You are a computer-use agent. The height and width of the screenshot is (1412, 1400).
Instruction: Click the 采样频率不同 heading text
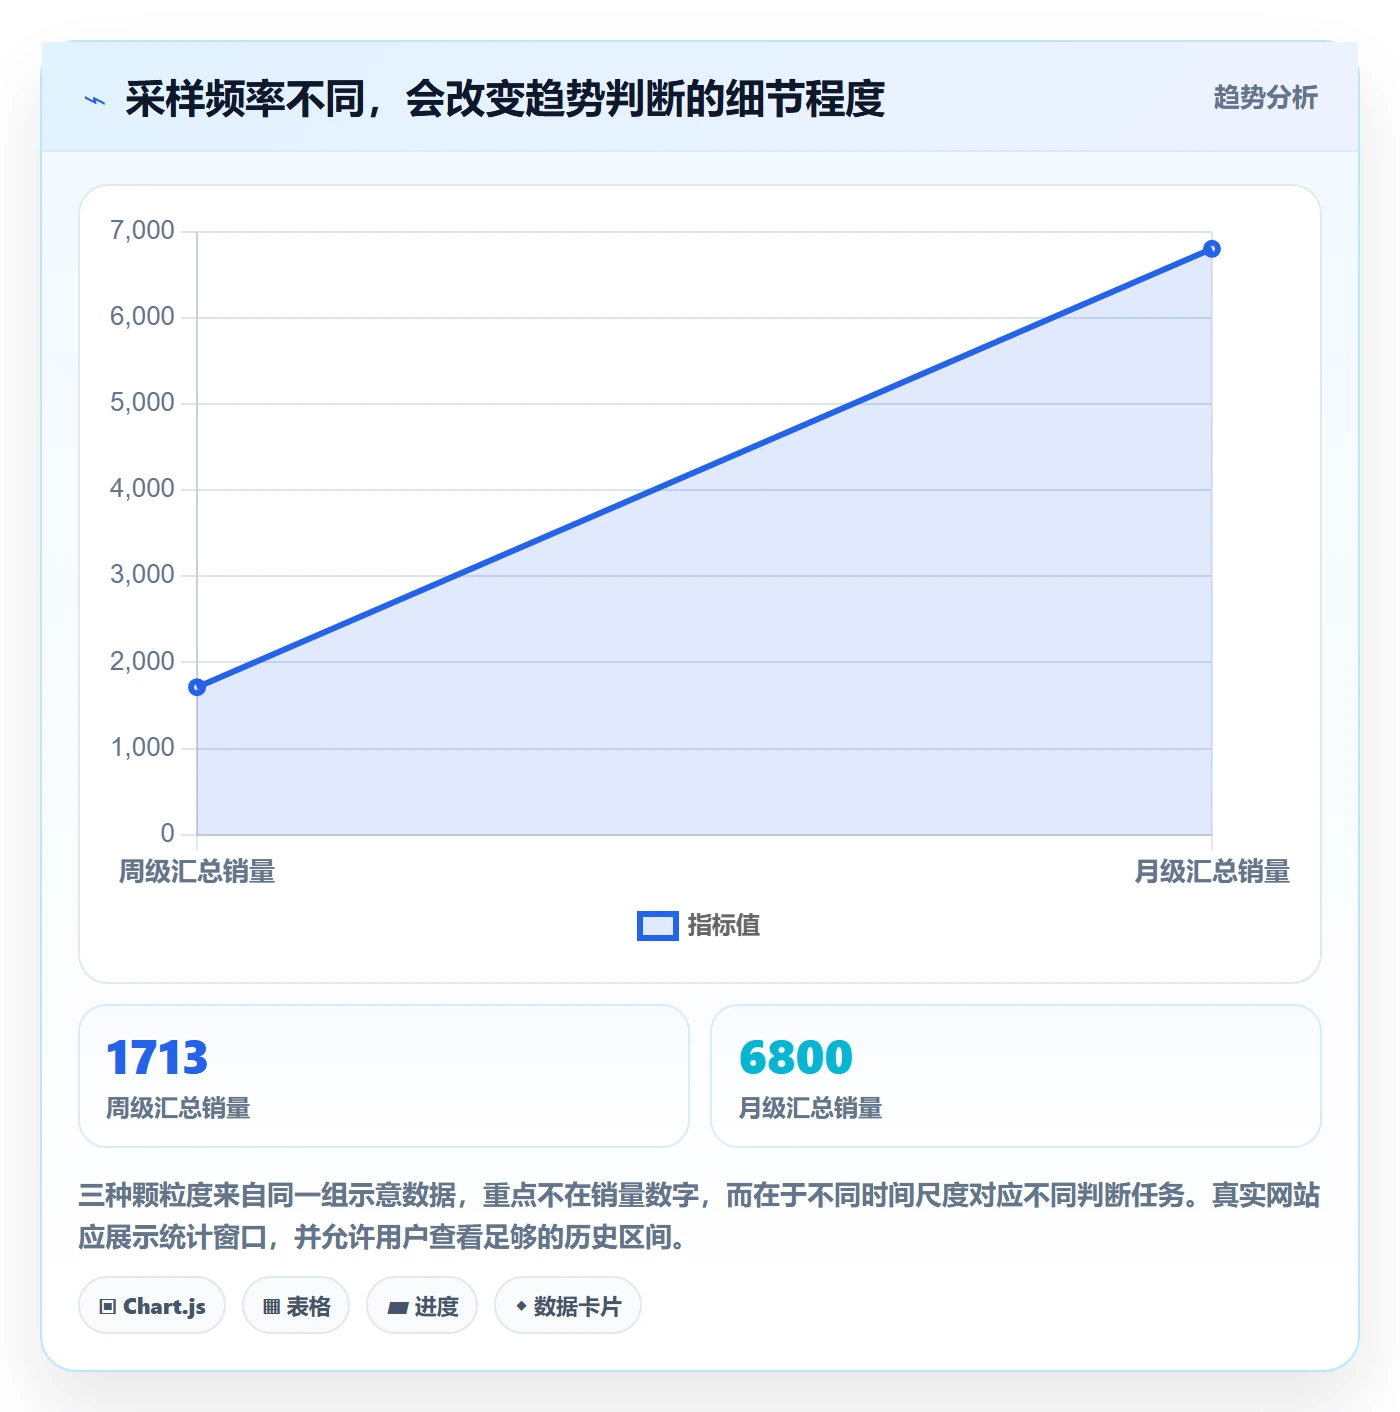505,99
